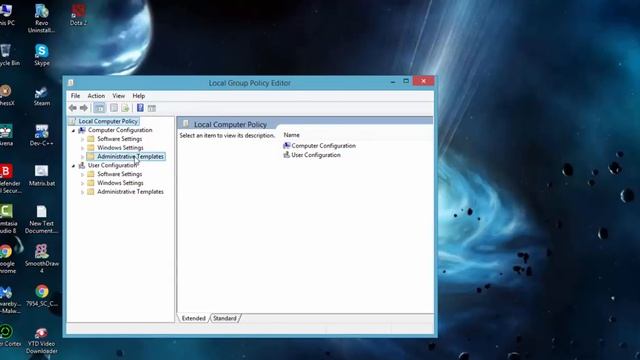The height and width of the screenshot is (360, 640).
Task: Select Administrative Templates under User Configuration
Action: (130, 191)
